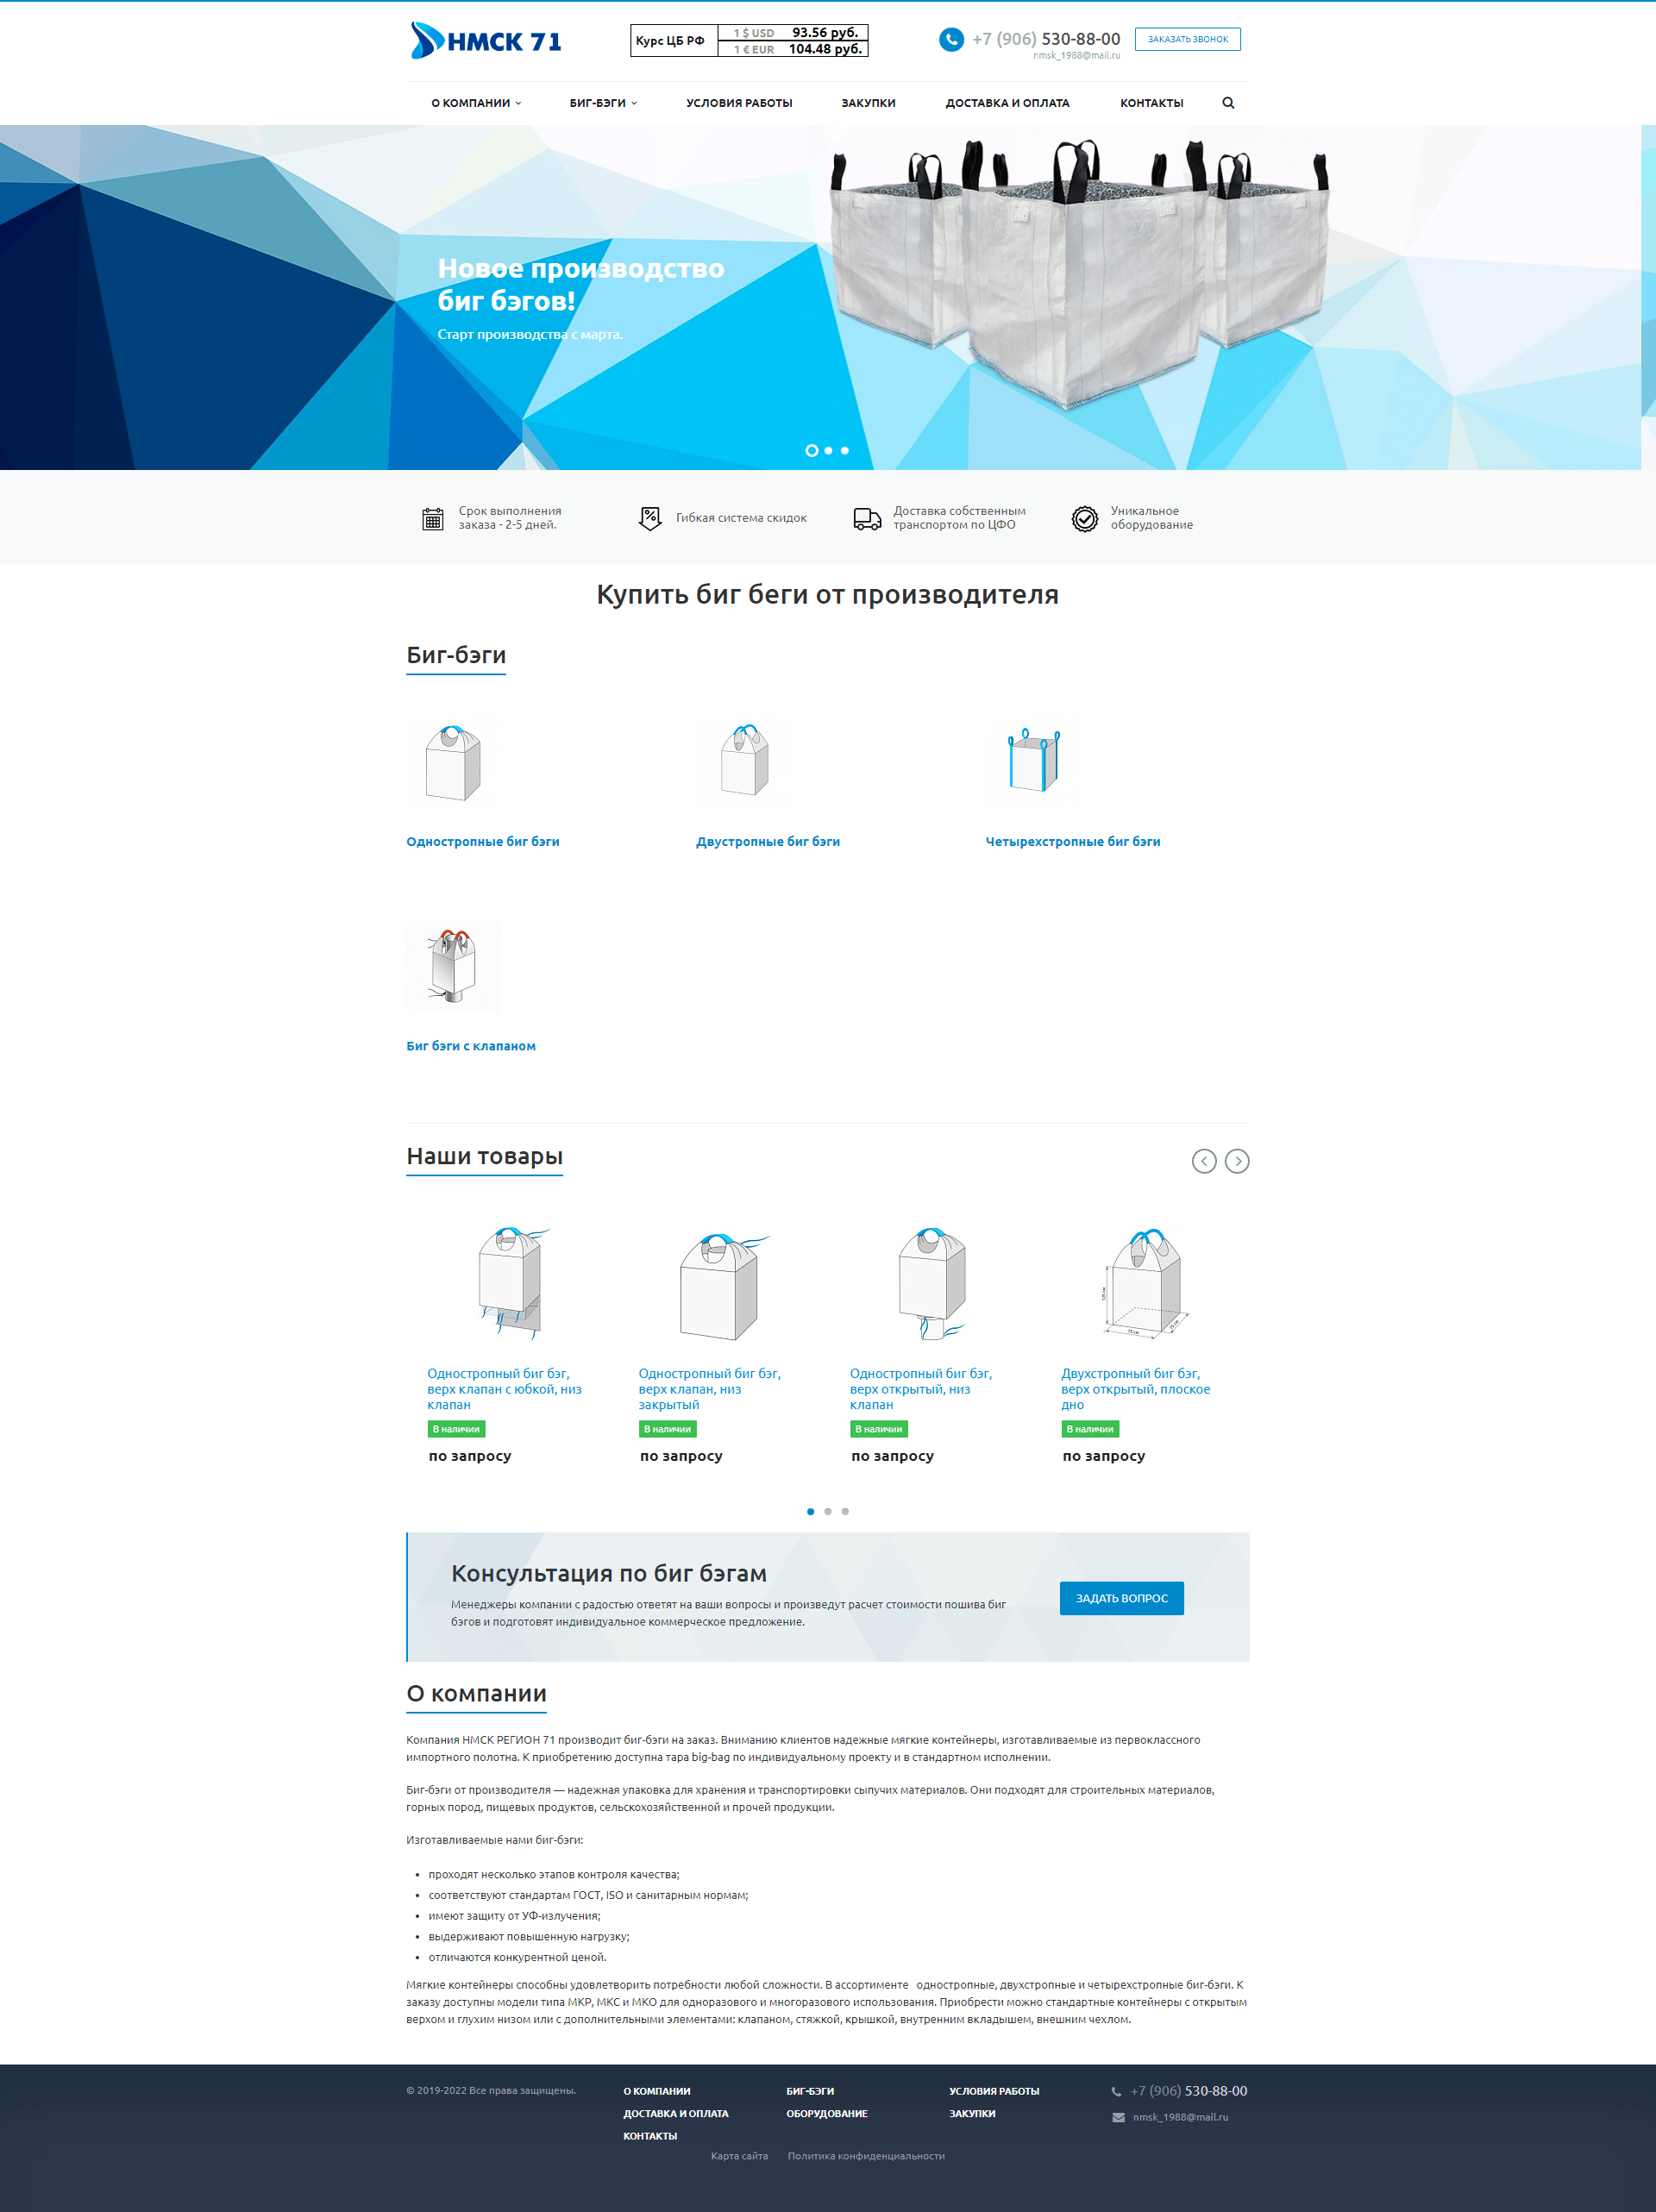The height and width of the screenshot is (2212, 1656).
Task: Go to next products with right arrow
Action: tap(1237, 1160)
